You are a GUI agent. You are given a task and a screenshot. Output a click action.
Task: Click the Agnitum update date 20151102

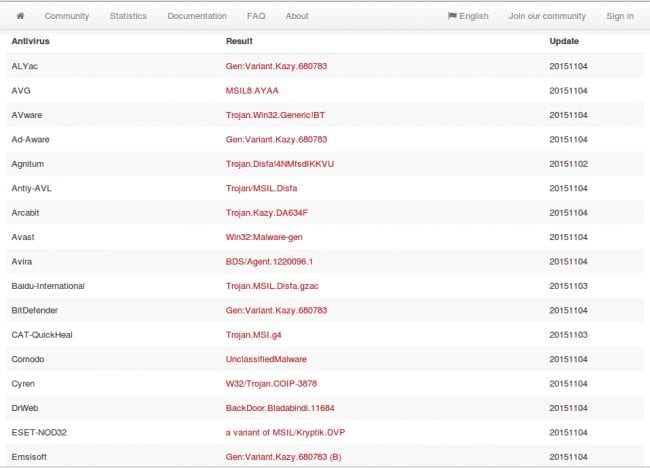pos(568,164)
